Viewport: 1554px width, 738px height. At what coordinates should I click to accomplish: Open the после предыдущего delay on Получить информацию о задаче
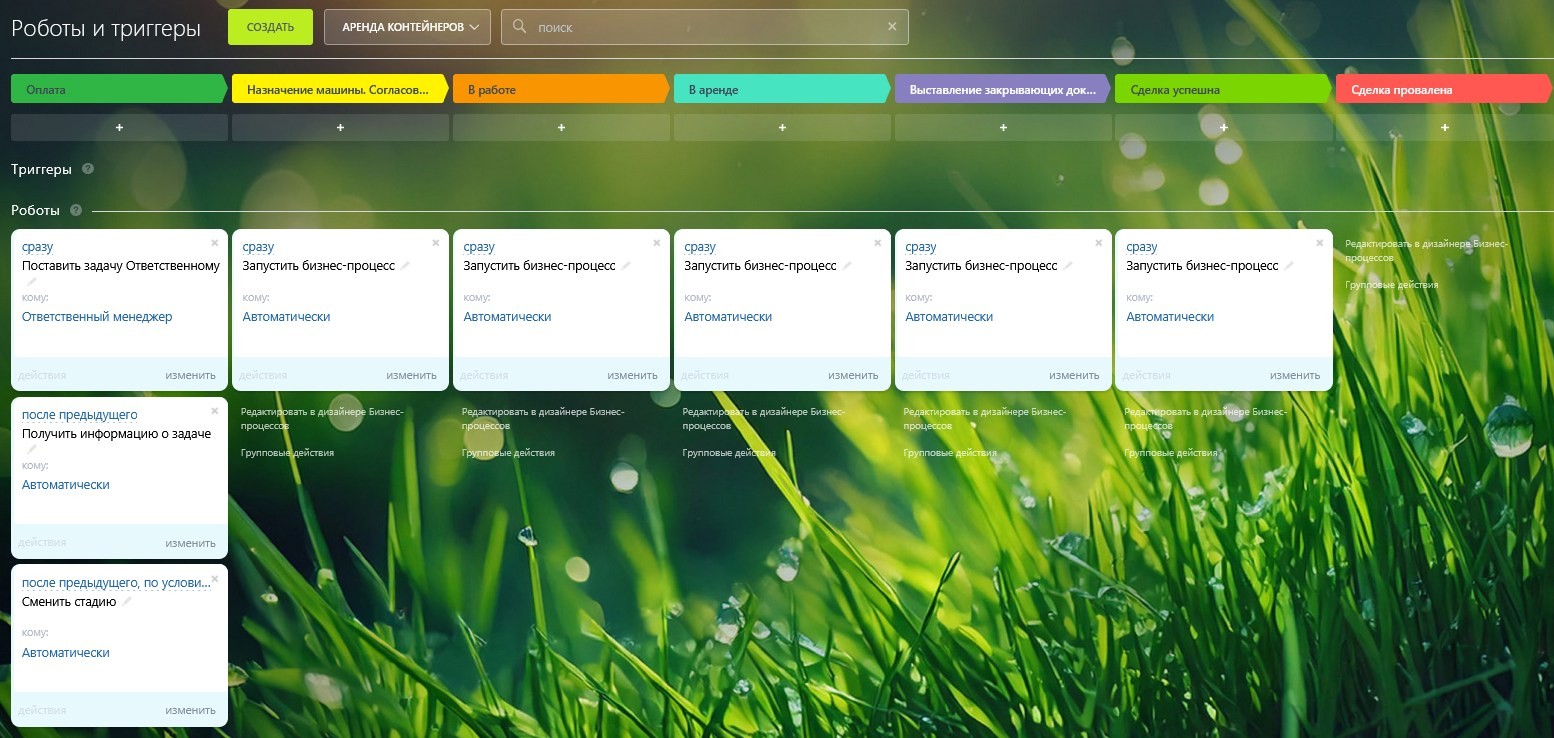80,415
